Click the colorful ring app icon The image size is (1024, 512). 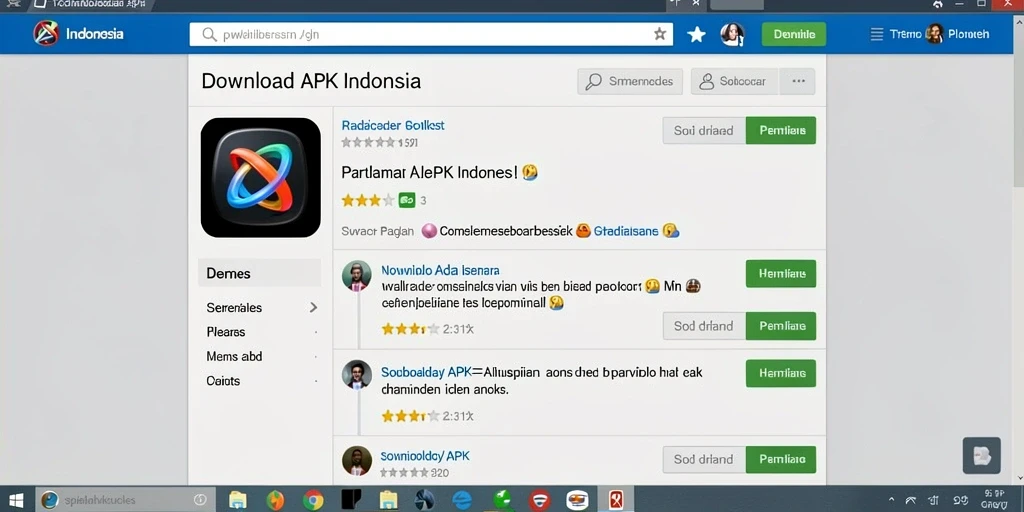coord(261,178)
